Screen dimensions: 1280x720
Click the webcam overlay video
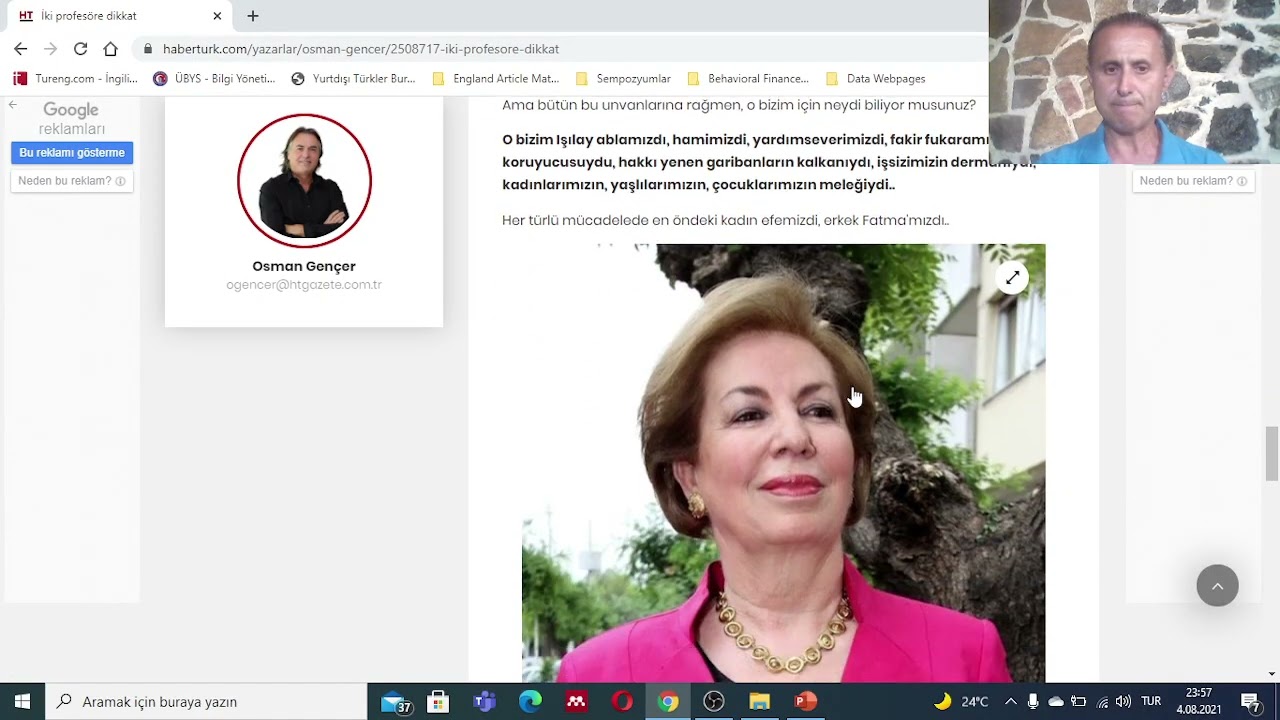(1134, 82)
